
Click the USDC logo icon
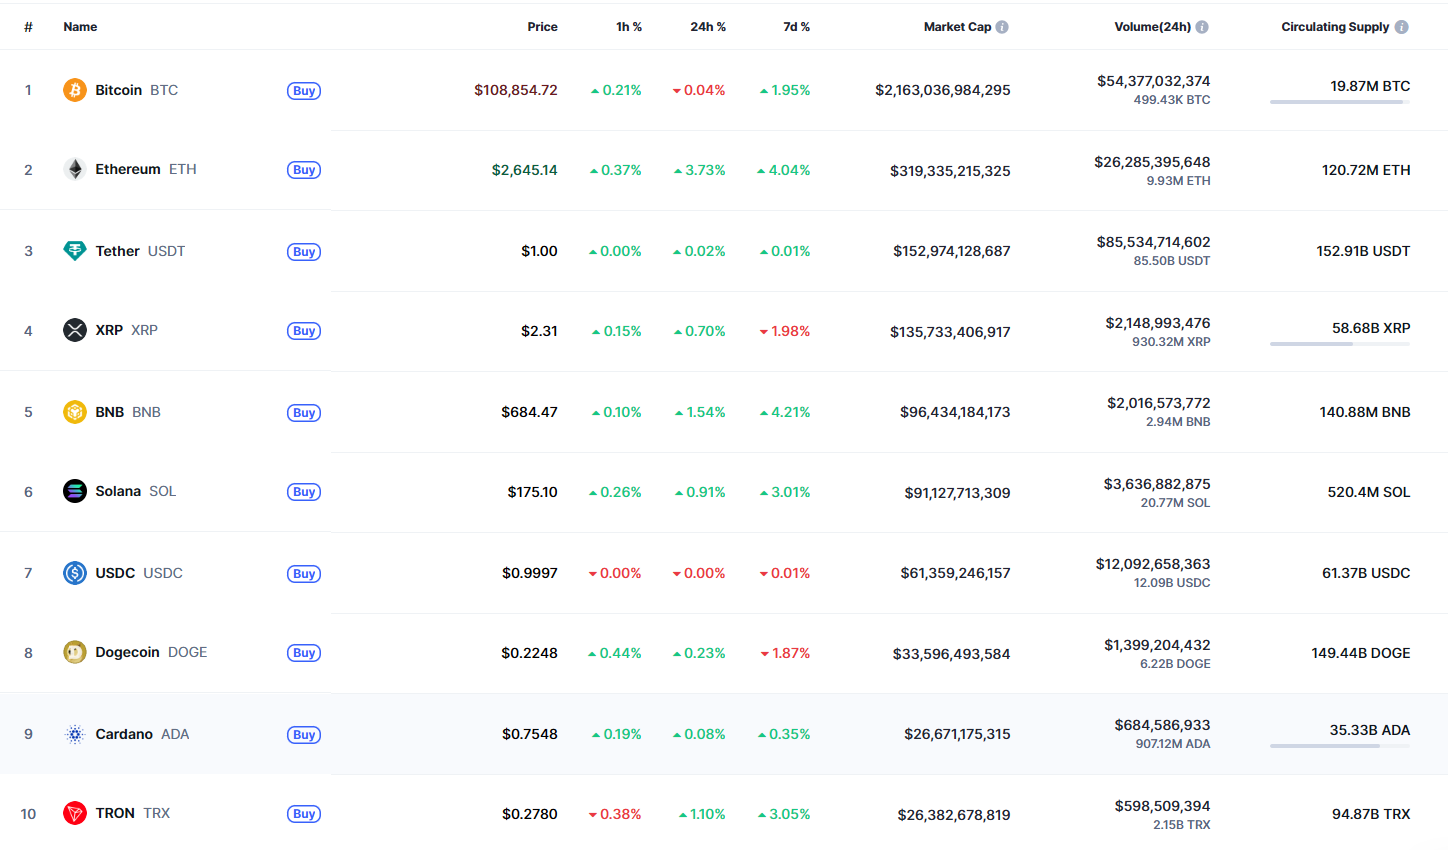(x=75, y=573)
